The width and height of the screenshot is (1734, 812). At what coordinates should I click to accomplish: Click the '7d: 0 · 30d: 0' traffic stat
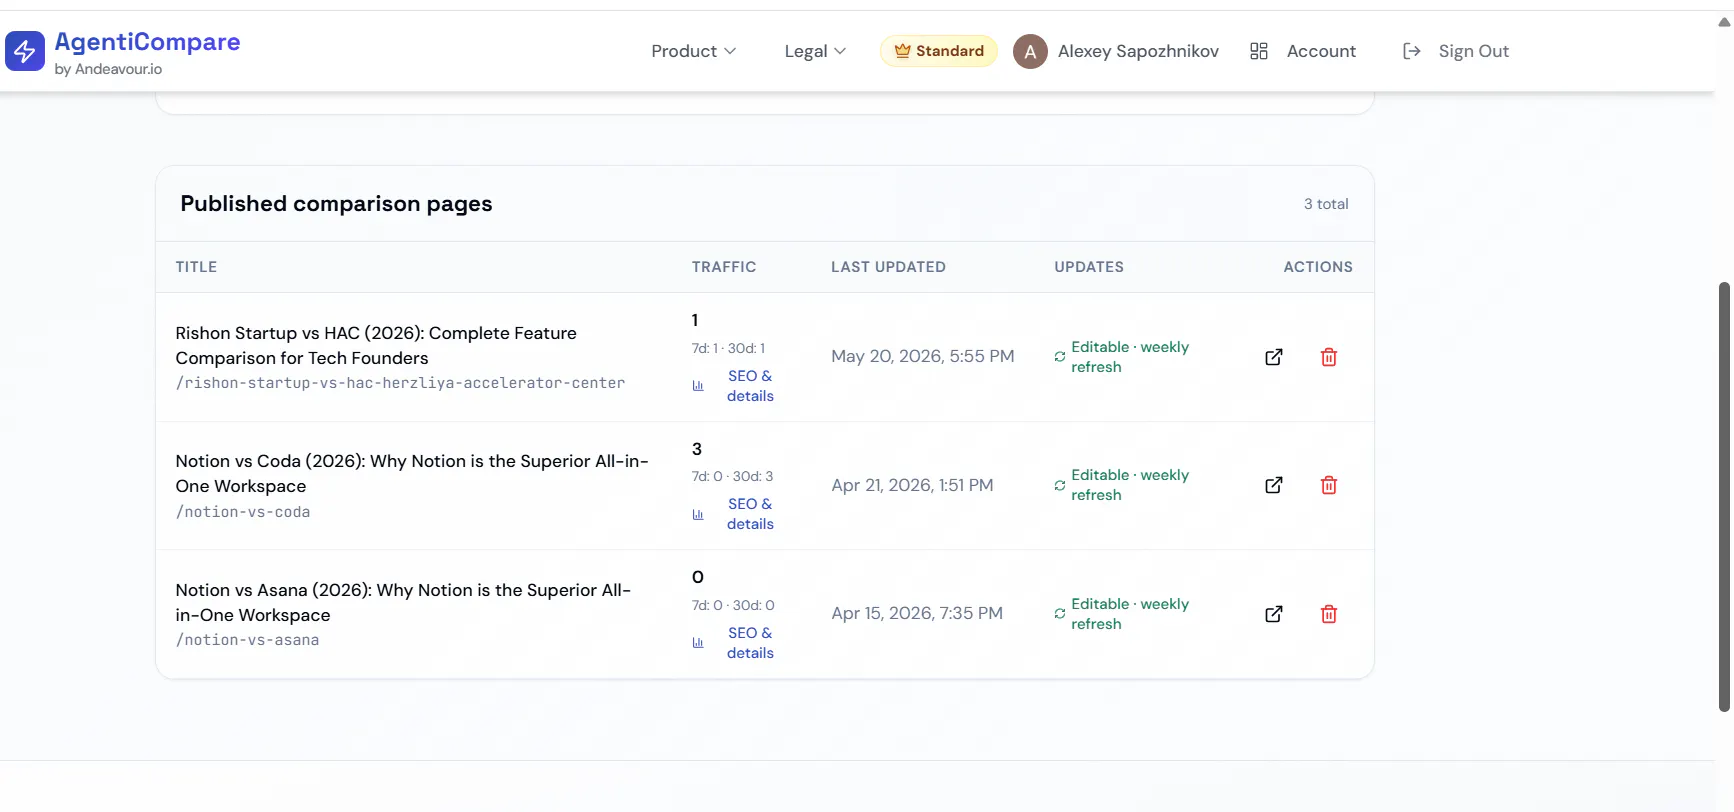pos(733,605)
